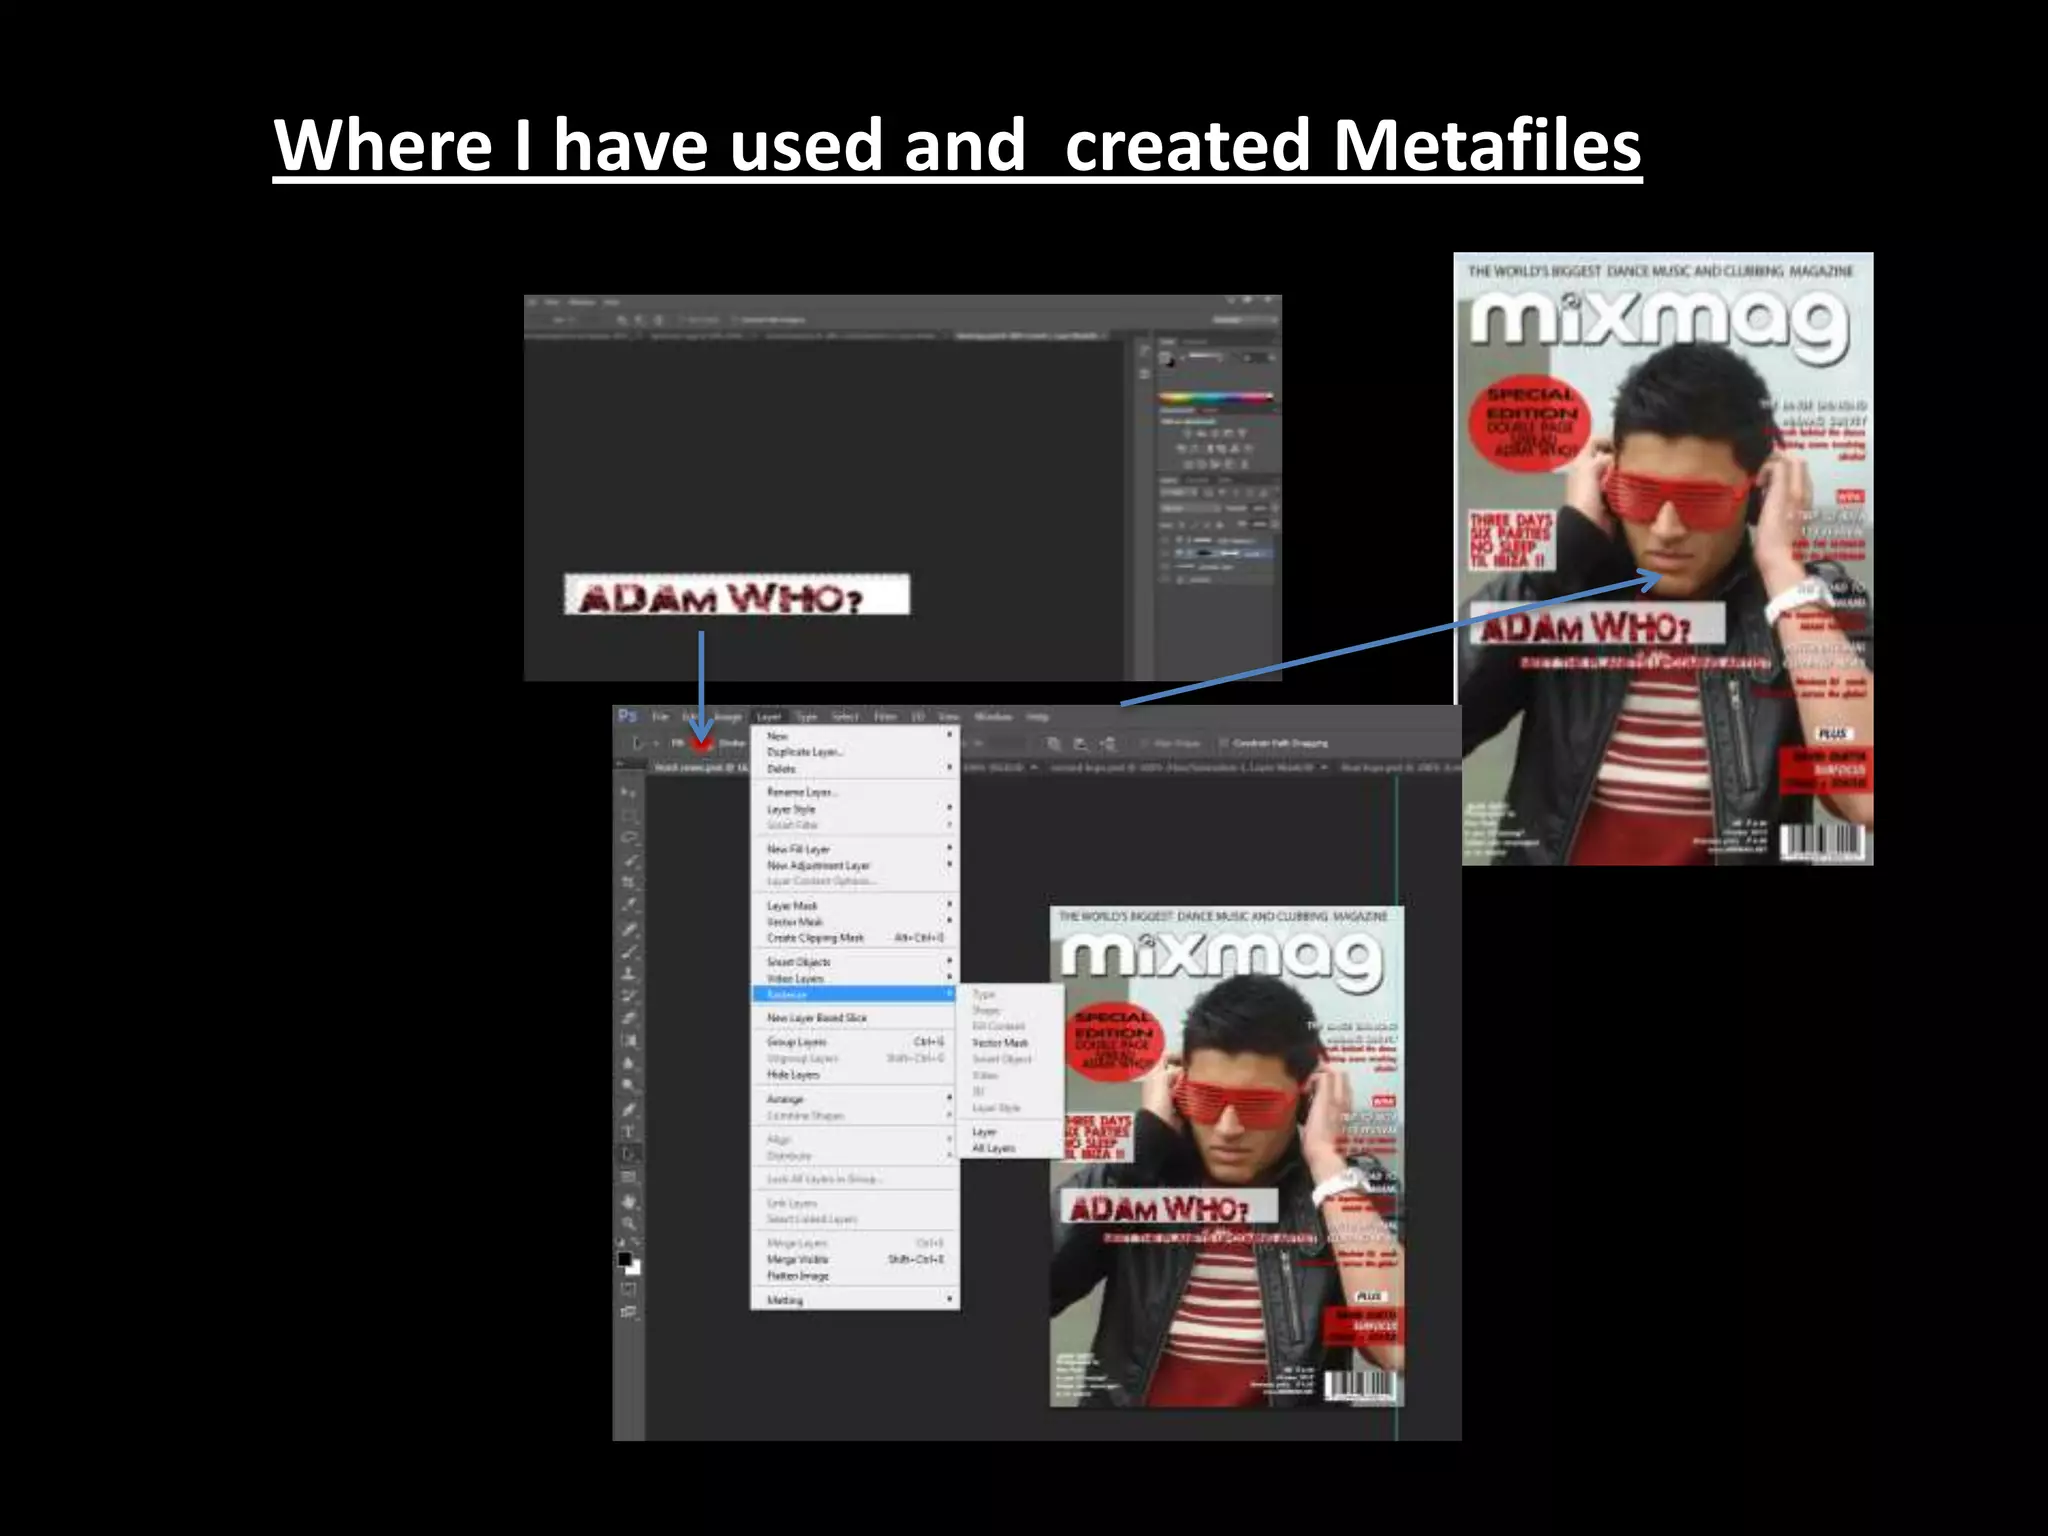Select the Move tool in Photoshop toolbar
The height and width of the screenshot is (1536, 2048).
coord(628,792)
